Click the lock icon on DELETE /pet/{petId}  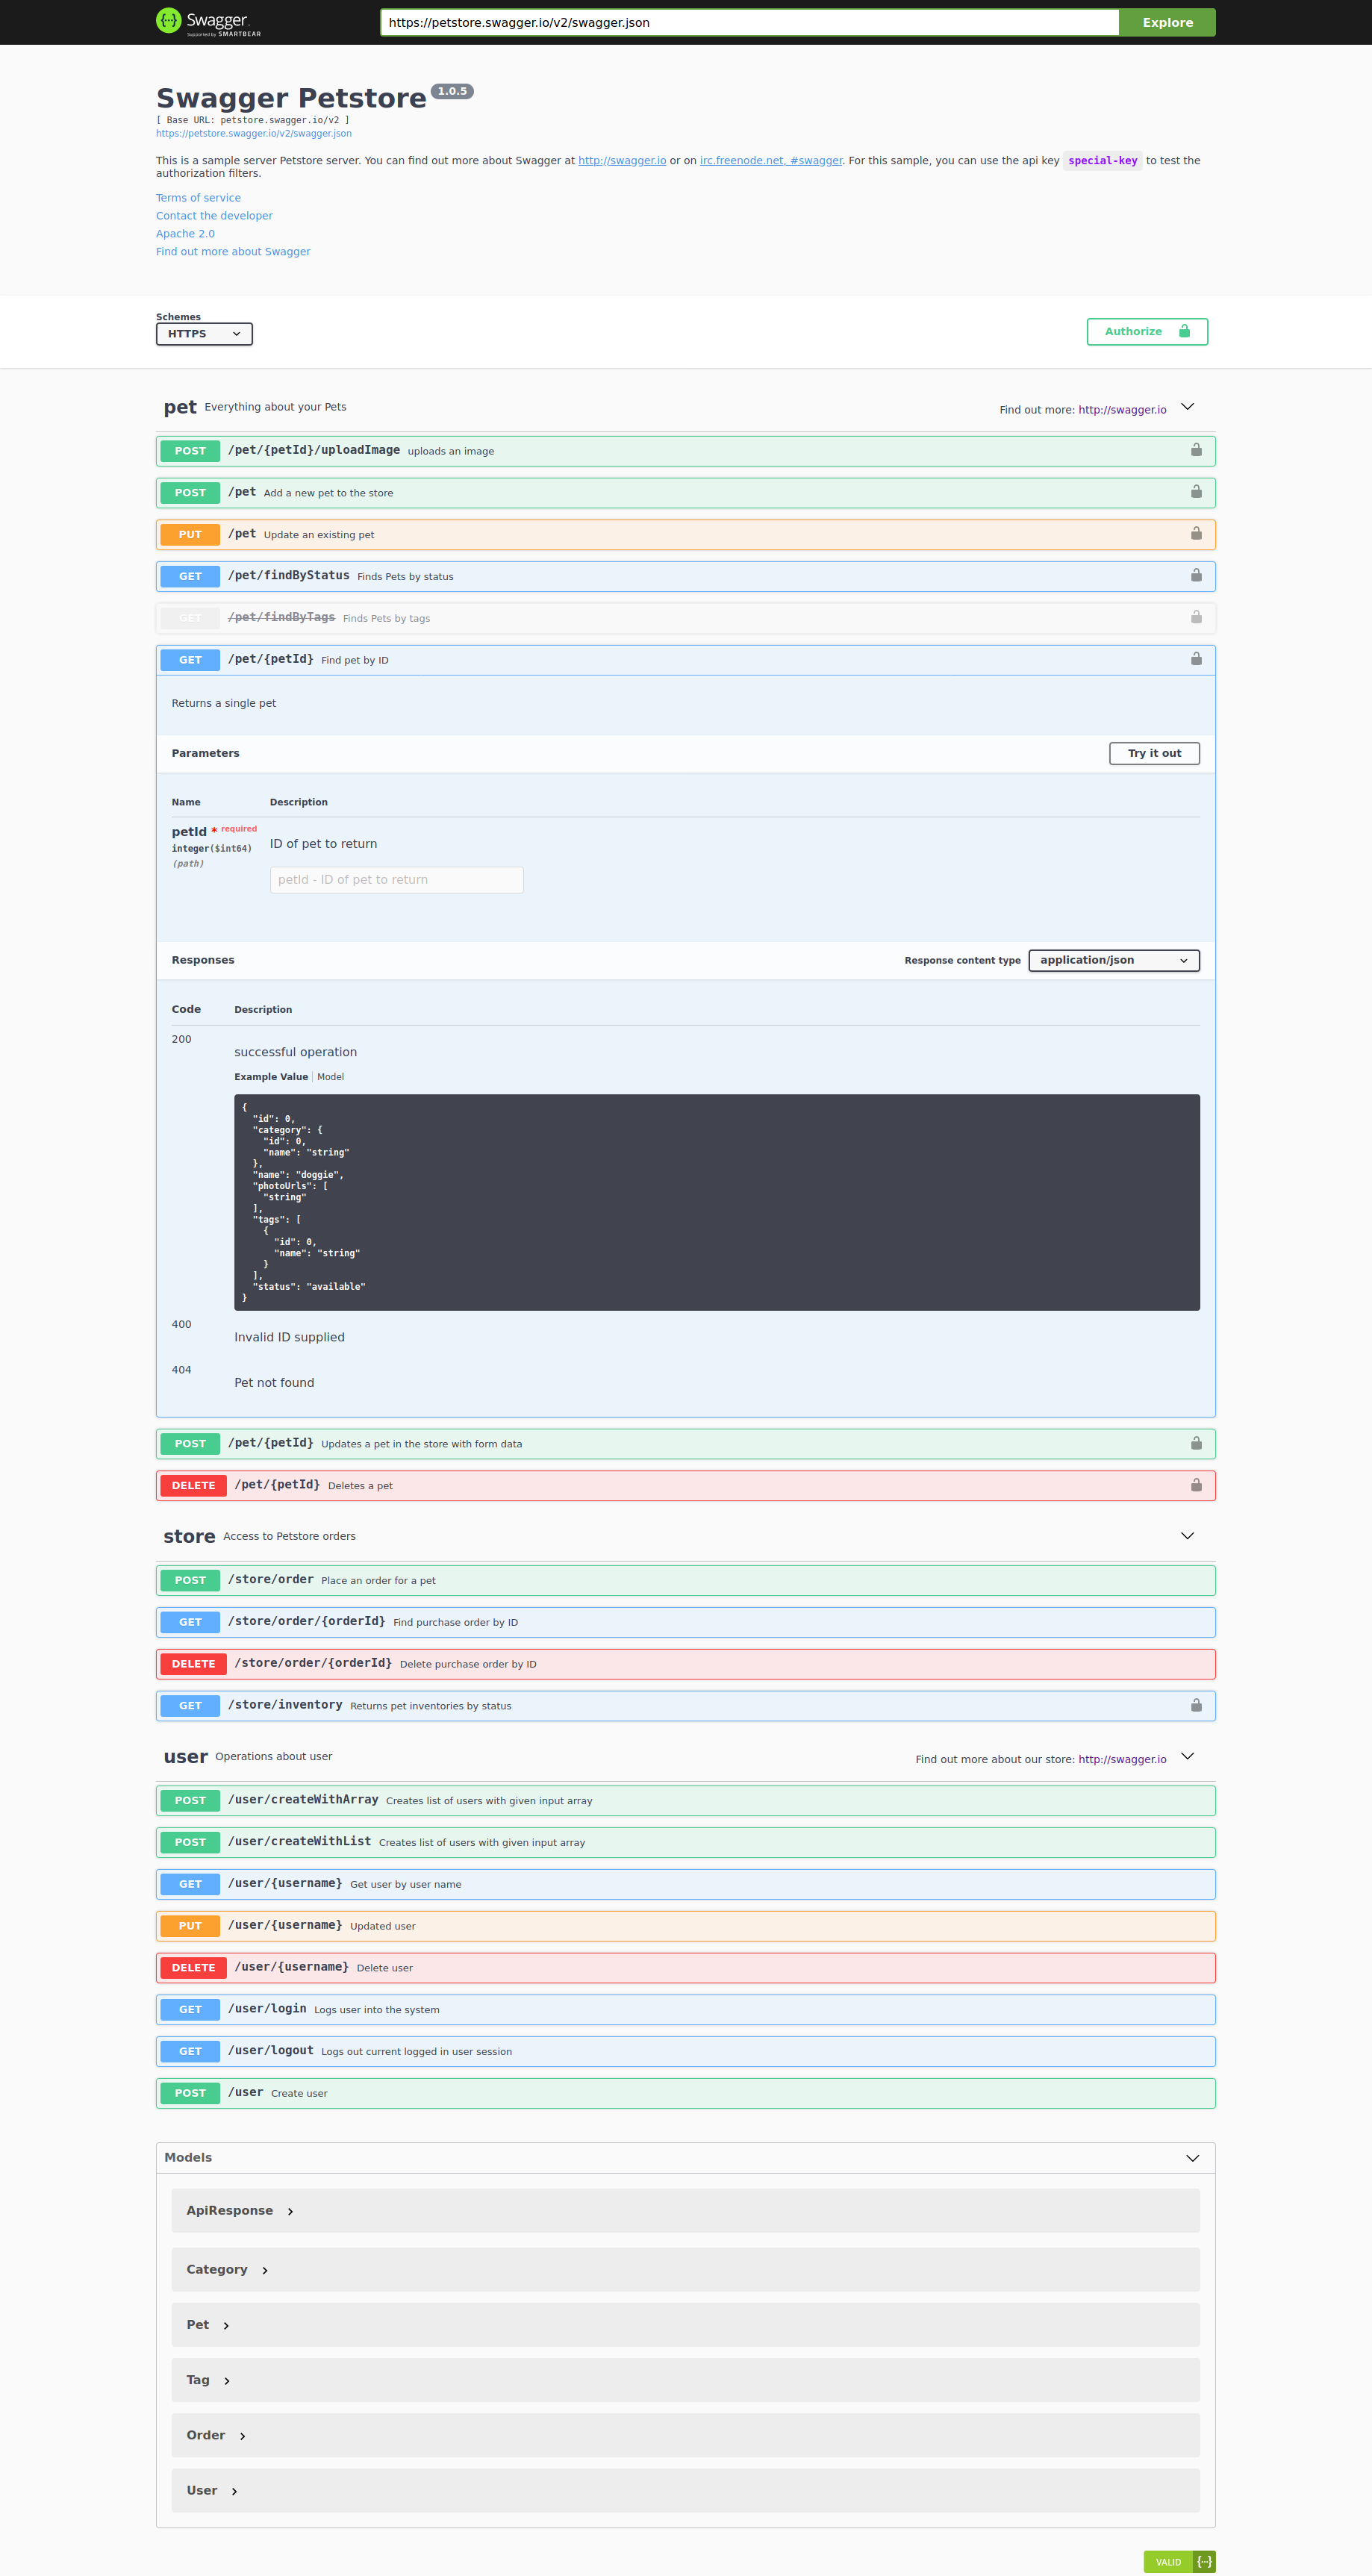pos(1196,1485)
